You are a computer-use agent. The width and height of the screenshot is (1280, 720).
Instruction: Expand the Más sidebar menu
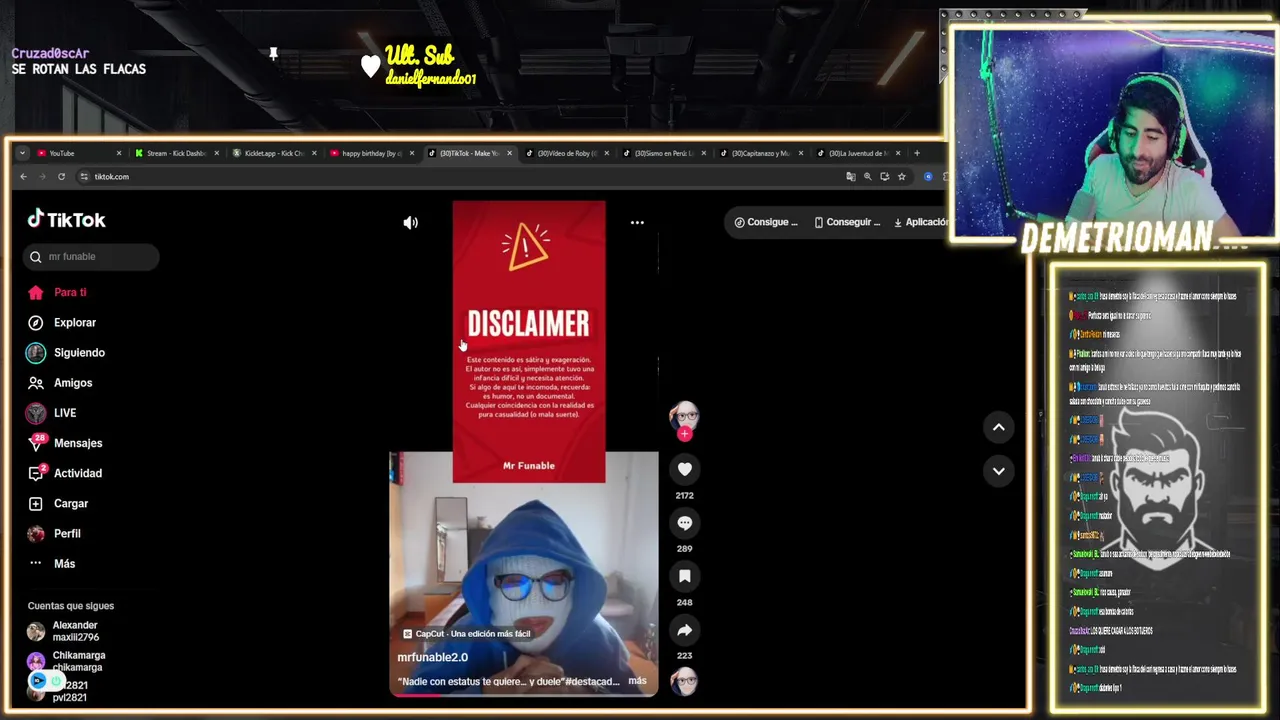51,564
